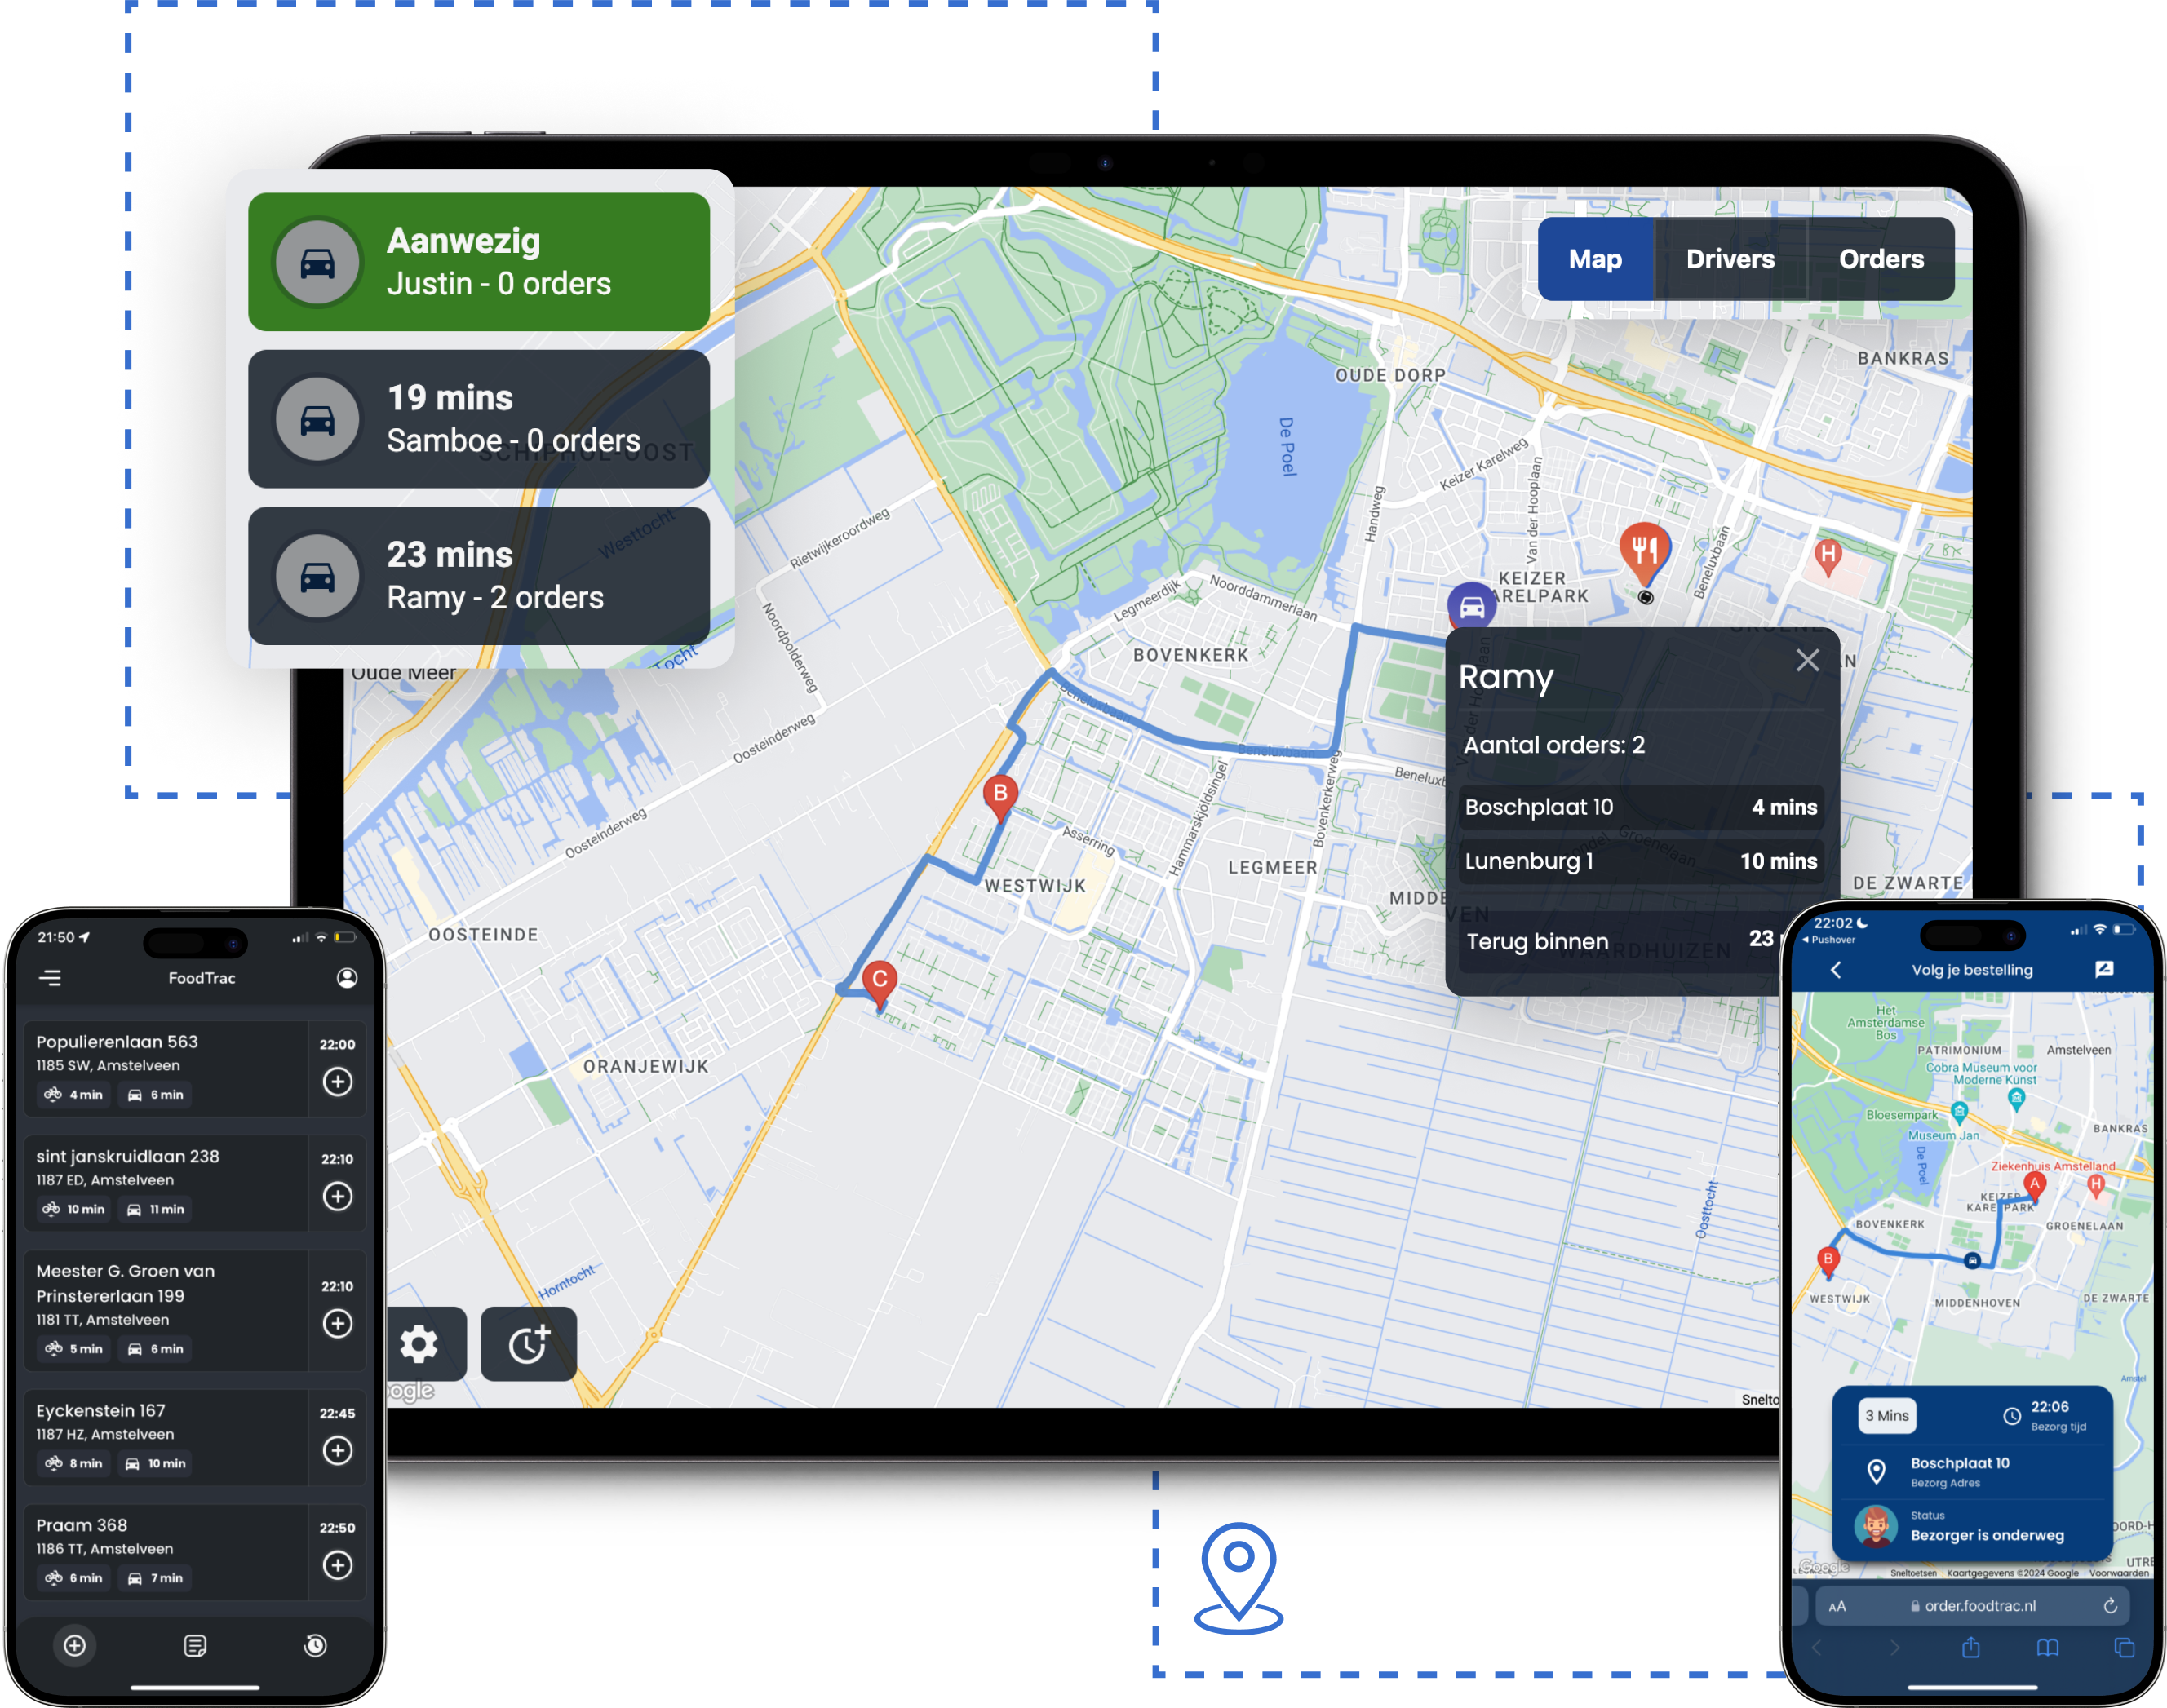The height and width of the screenshot is (1708, 2167).
Task: Click marker A on tracking phone map
Action: pos(2034,1187)
